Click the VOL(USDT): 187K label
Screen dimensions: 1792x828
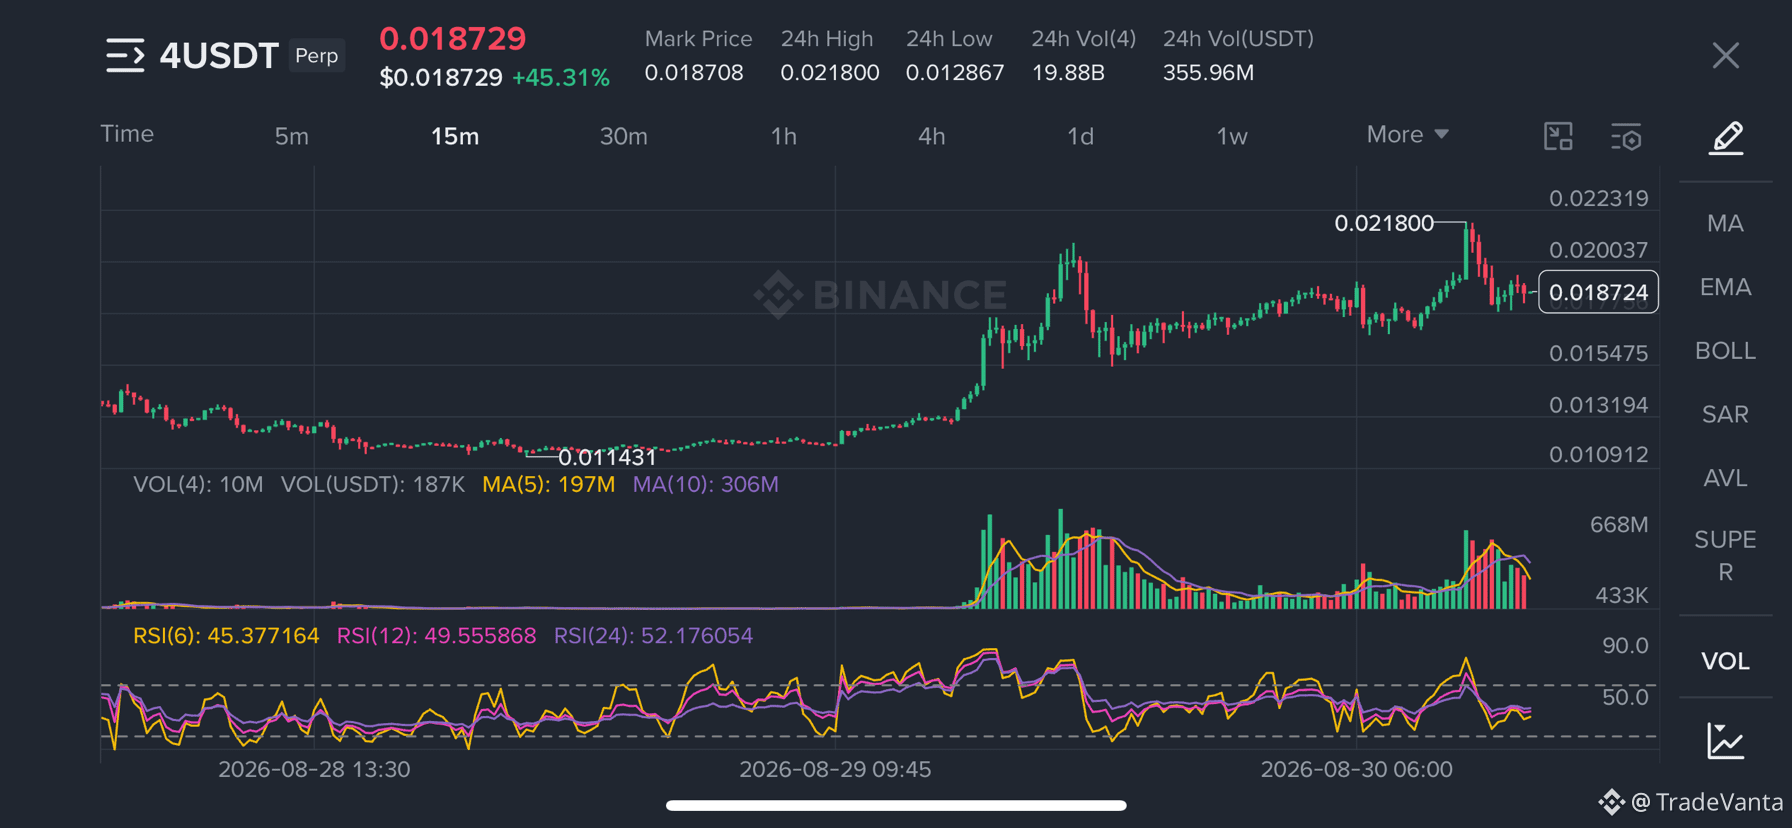(x=373, y=484)
